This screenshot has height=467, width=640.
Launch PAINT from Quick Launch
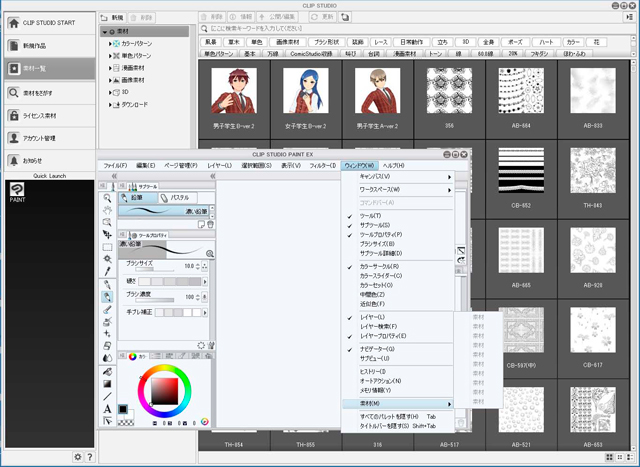click(x=17, y=190)
